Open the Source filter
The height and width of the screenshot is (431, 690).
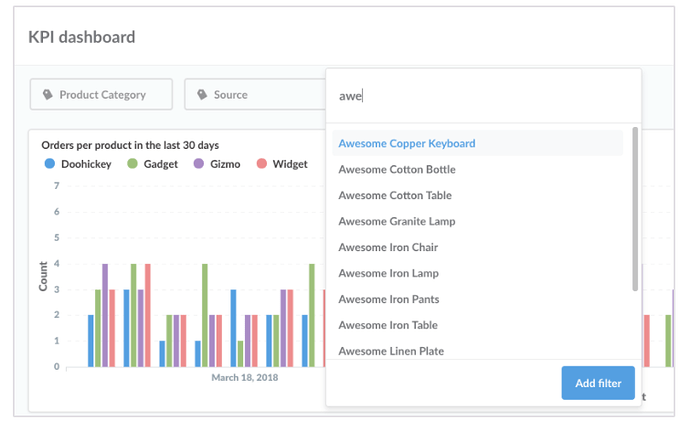(255, 94)
